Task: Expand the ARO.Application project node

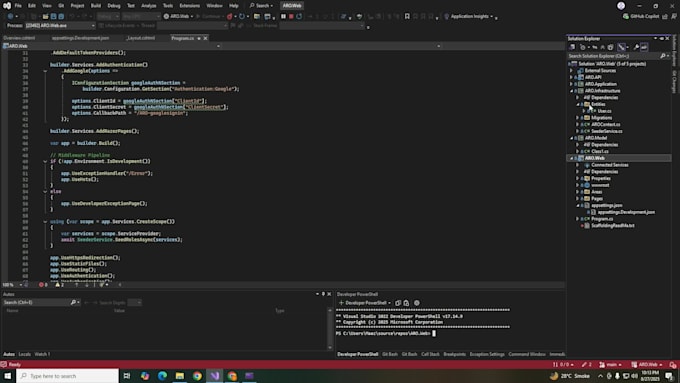Action: tap(571, 84)
